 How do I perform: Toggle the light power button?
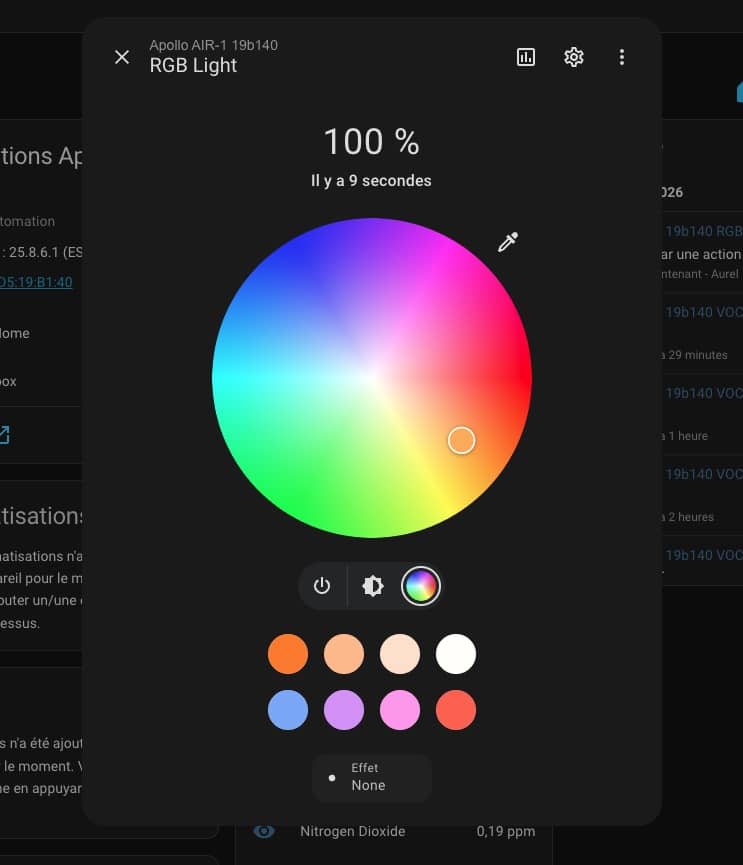(322, 586)
